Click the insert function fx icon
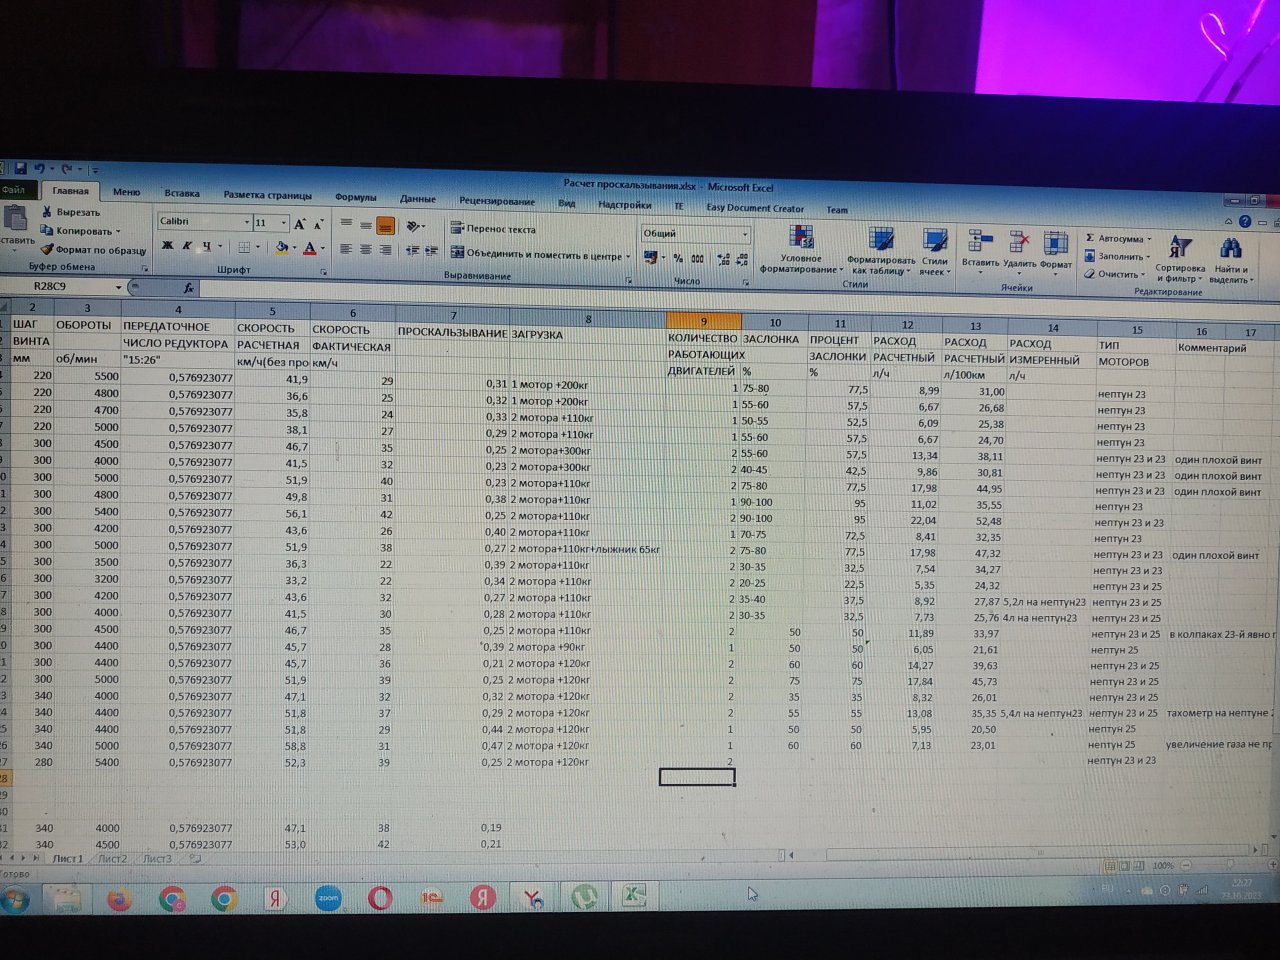This screenshot has width=1280, height=960. pos(188,288)
